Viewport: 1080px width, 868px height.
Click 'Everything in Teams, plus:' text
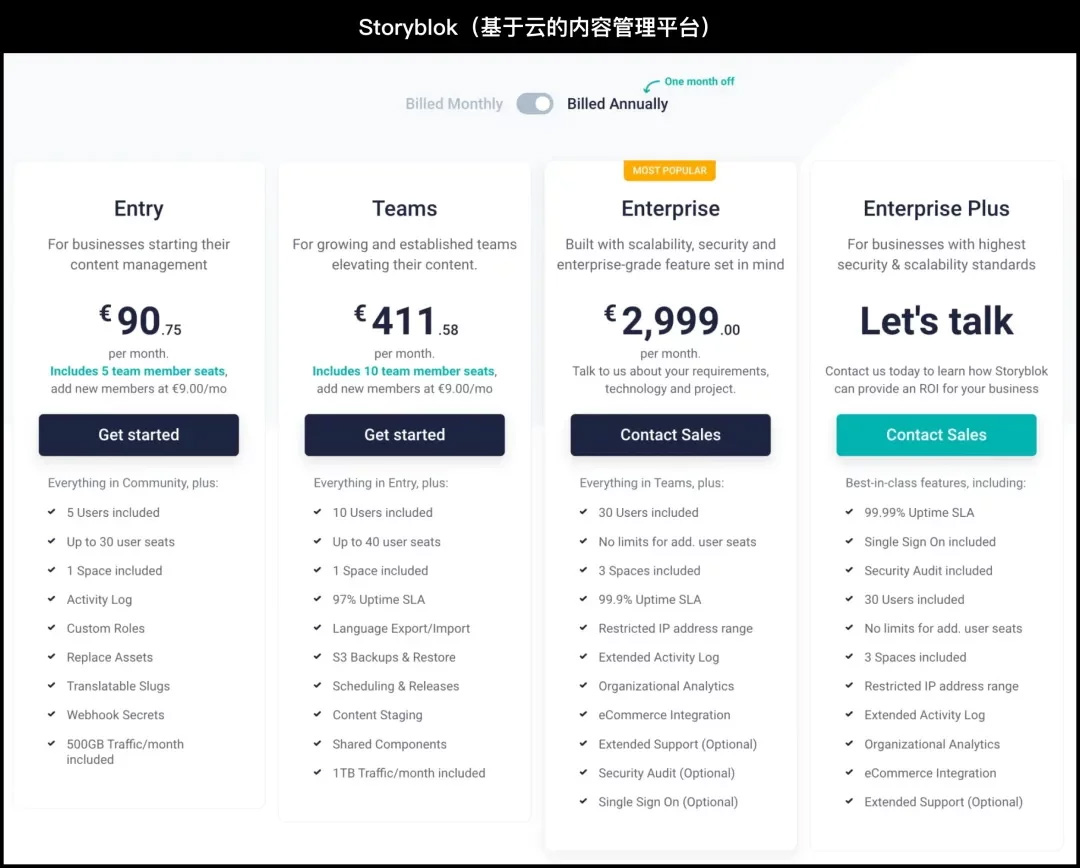point(652,483)
